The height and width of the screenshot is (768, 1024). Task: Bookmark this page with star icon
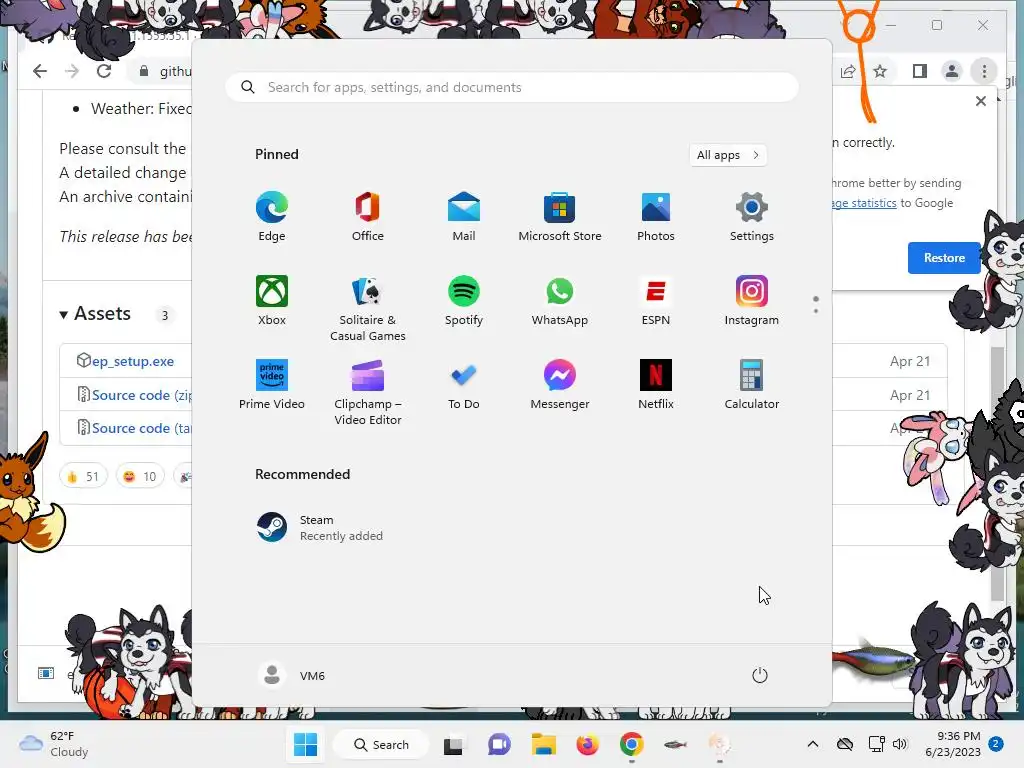click(x=880, y=71)
